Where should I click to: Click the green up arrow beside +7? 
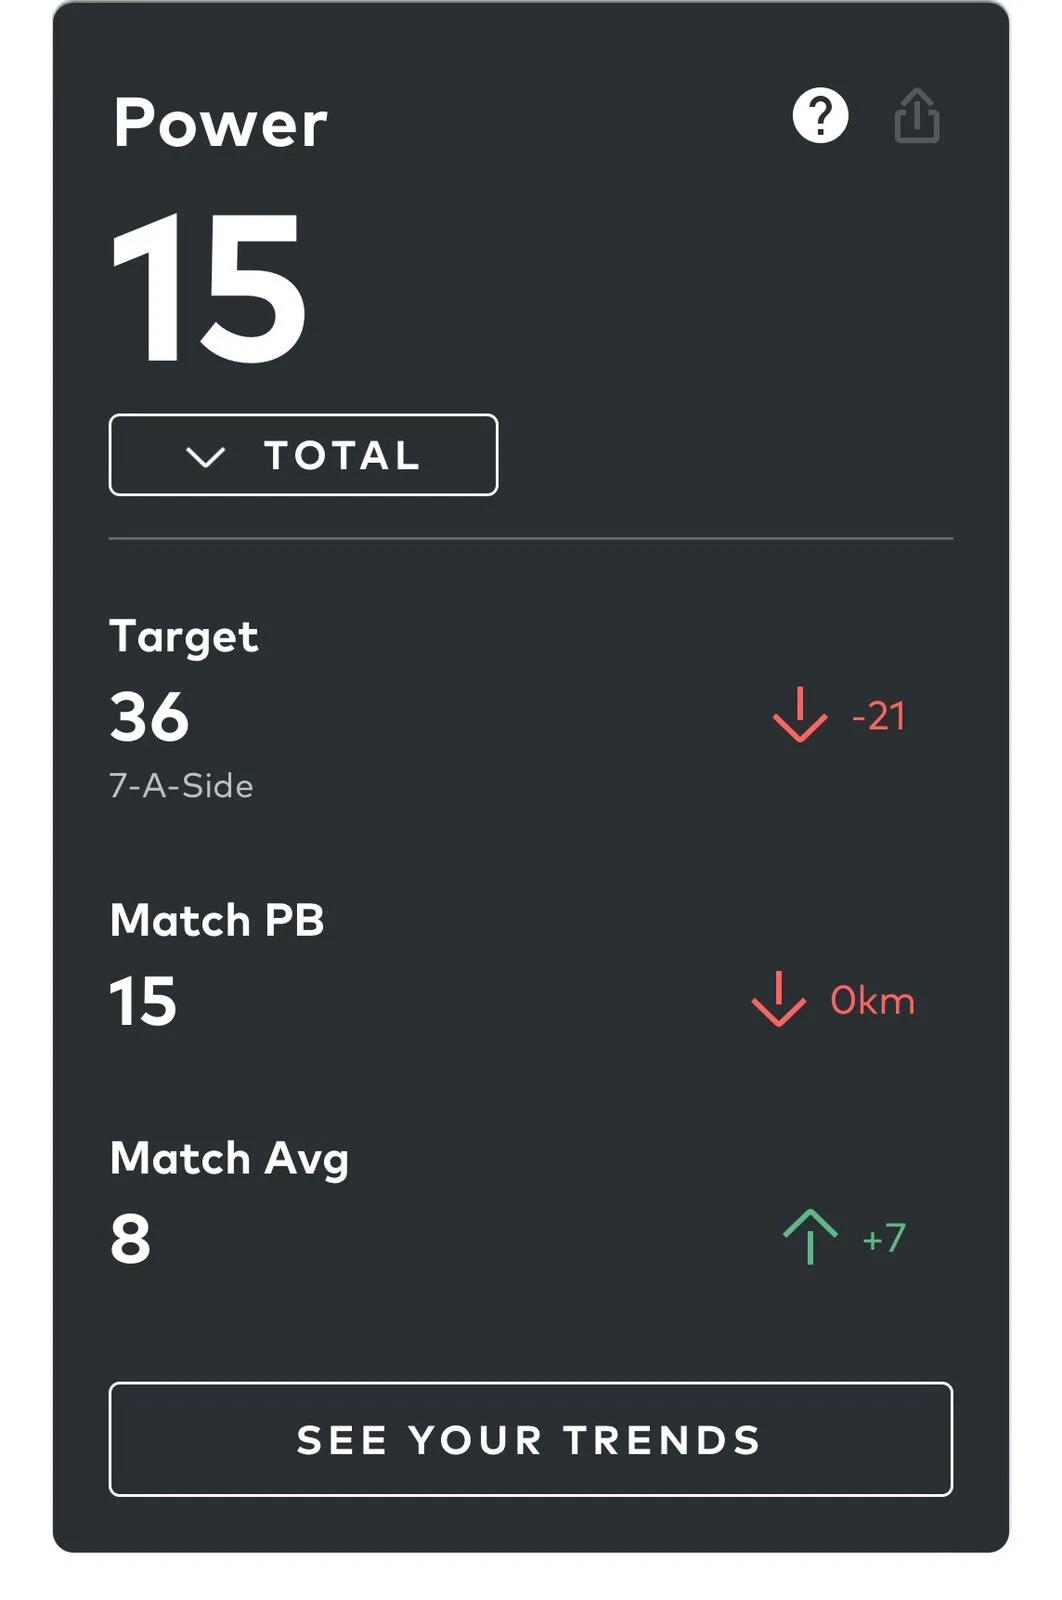point(810,1237)
